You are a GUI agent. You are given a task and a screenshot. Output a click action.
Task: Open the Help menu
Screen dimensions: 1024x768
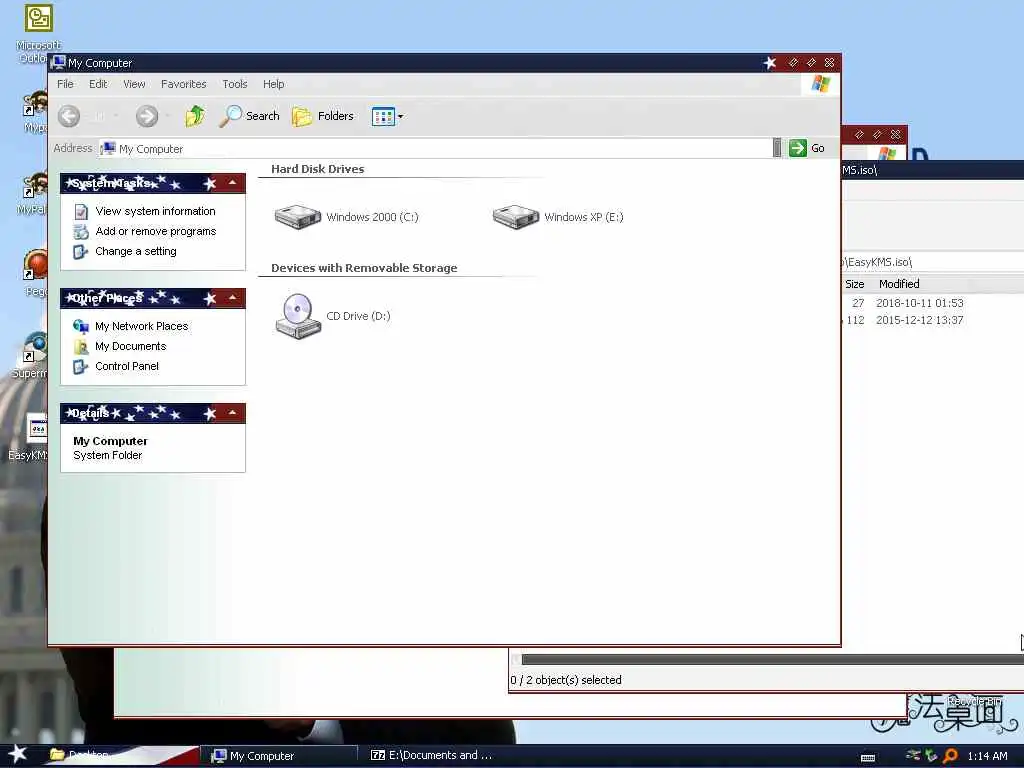click(274, 84)
